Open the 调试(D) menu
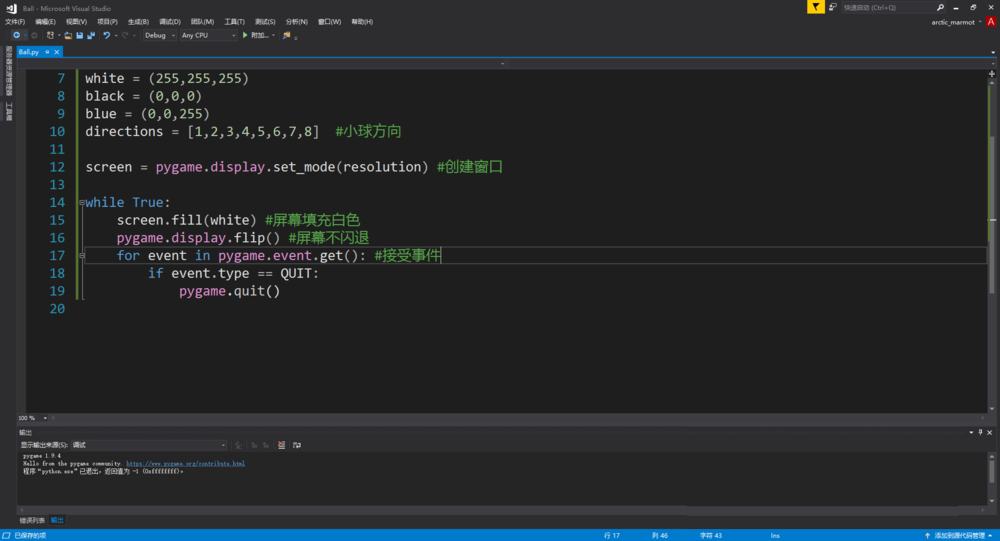1000x541 pixels. [x=170, y=22]
